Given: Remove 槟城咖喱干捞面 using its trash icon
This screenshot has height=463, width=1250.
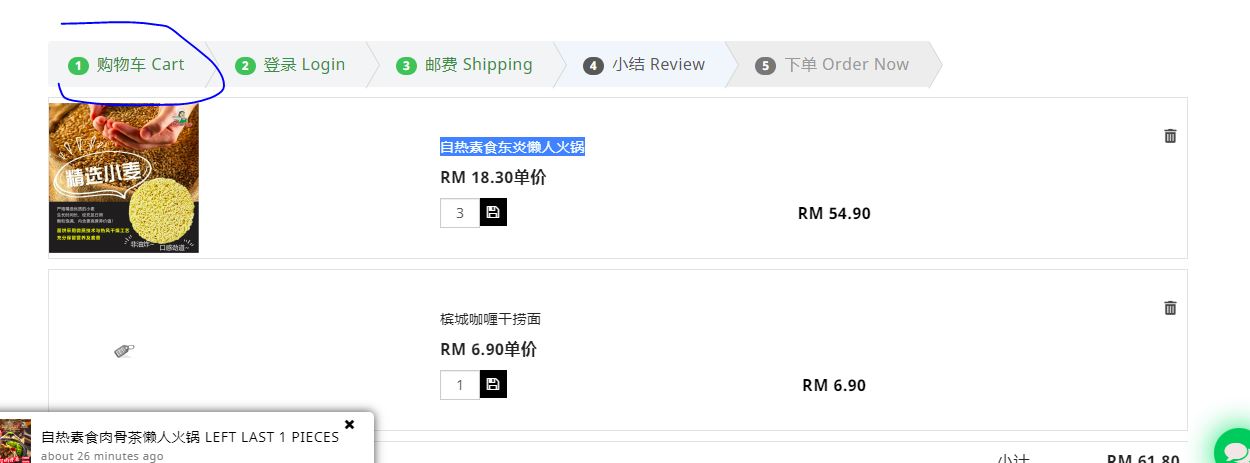Looking at the screenshot, I should [1170, 308].
